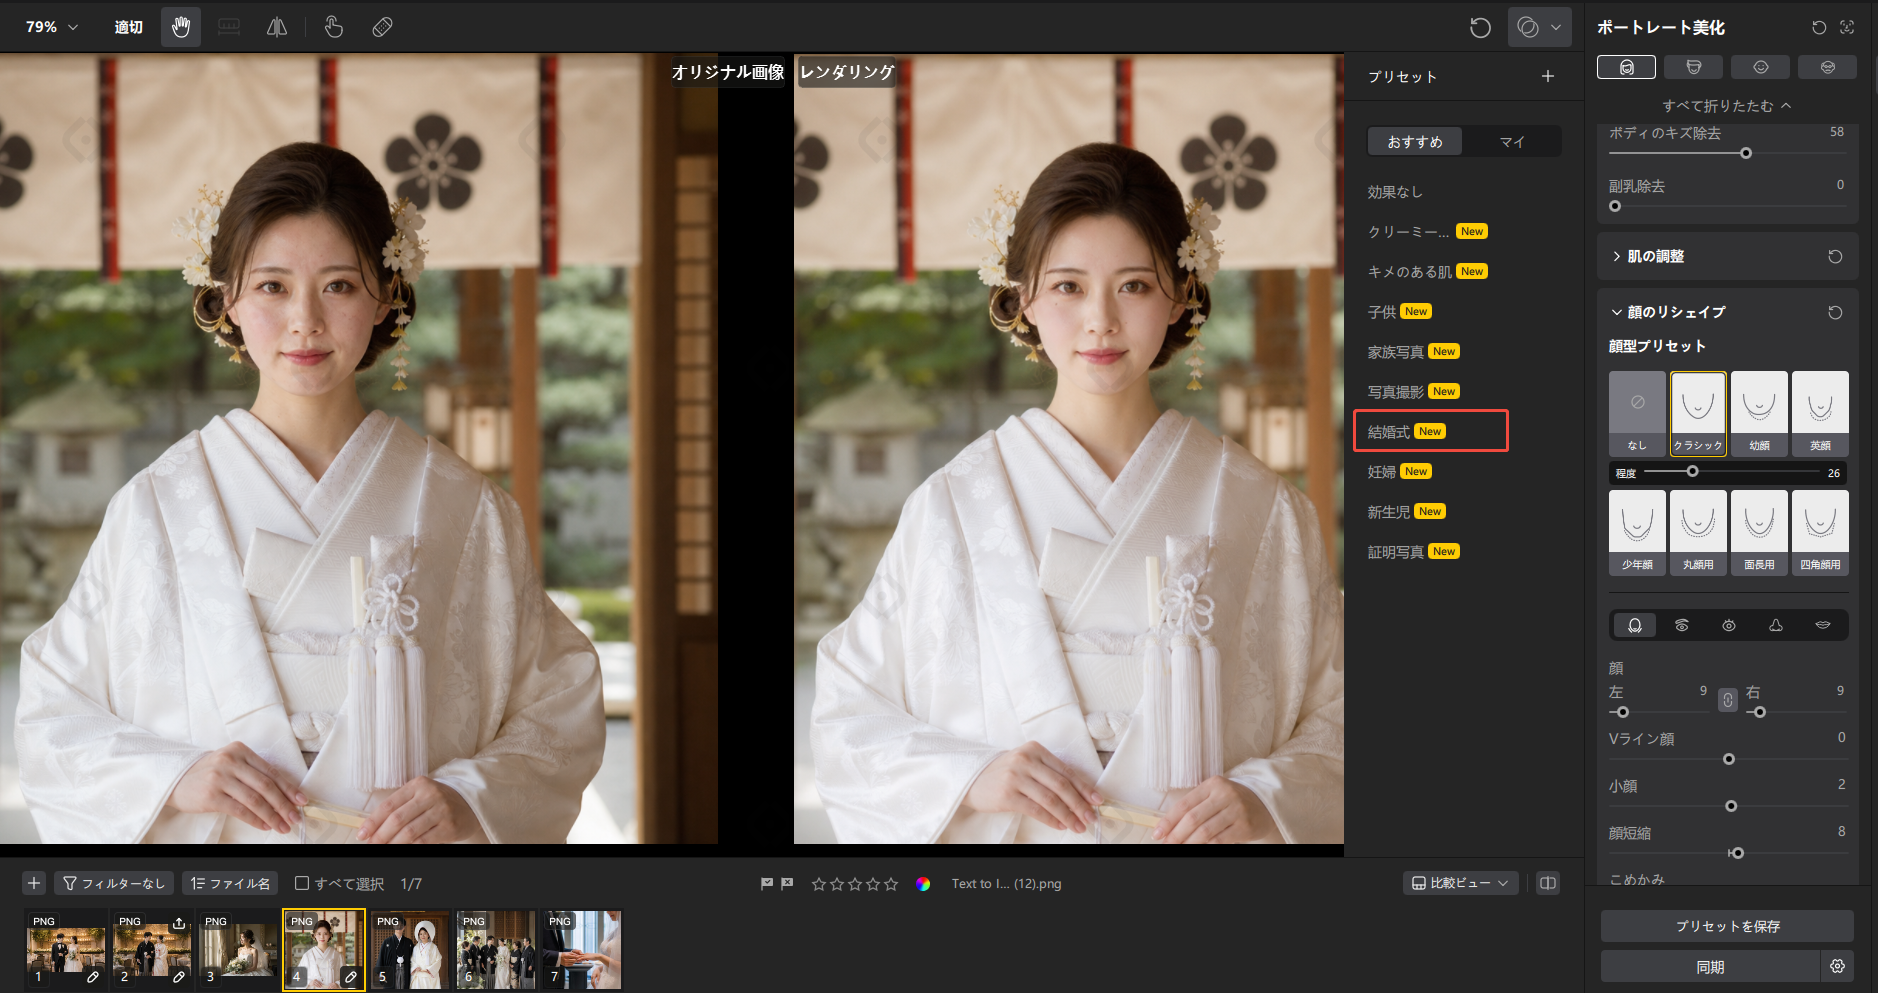Set the fifth rating star
The width and height of the screenshot is (1878, 993).
891,884
